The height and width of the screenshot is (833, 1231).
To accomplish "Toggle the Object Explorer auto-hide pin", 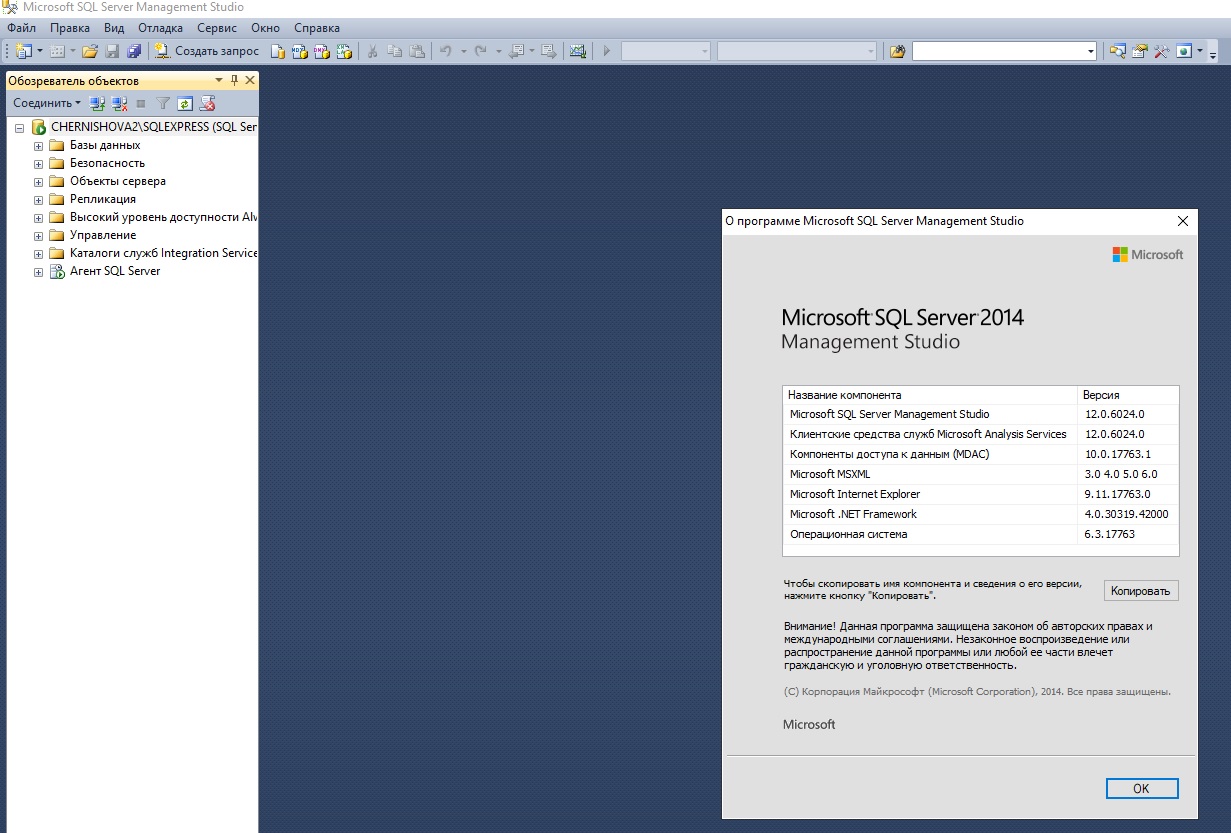I will (x=235, y=81).
